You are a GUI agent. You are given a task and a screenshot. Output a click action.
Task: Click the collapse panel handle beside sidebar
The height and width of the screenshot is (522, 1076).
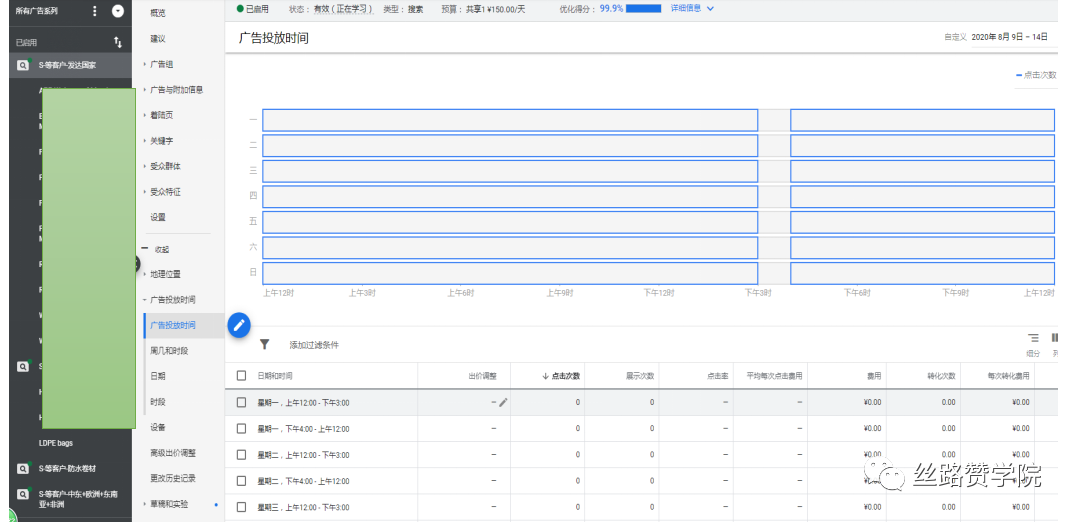coord(136,263)
